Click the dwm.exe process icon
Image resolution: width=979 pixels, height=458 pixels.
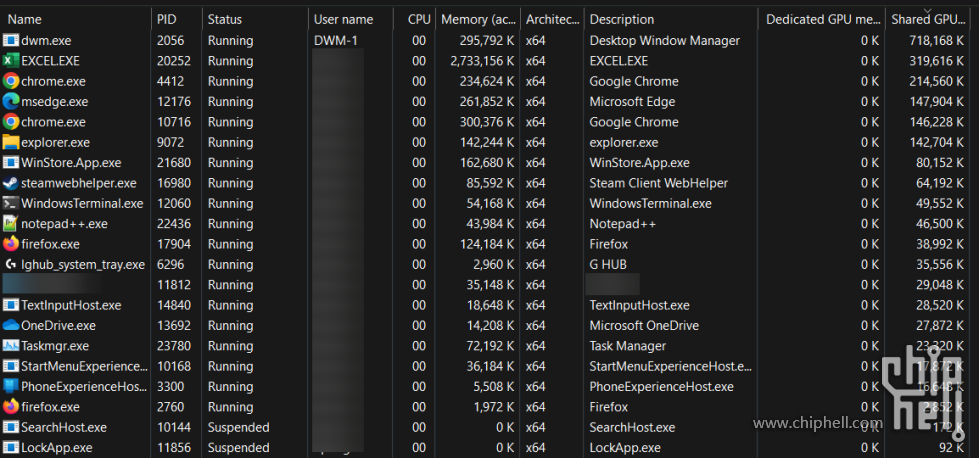pos(11,41)
